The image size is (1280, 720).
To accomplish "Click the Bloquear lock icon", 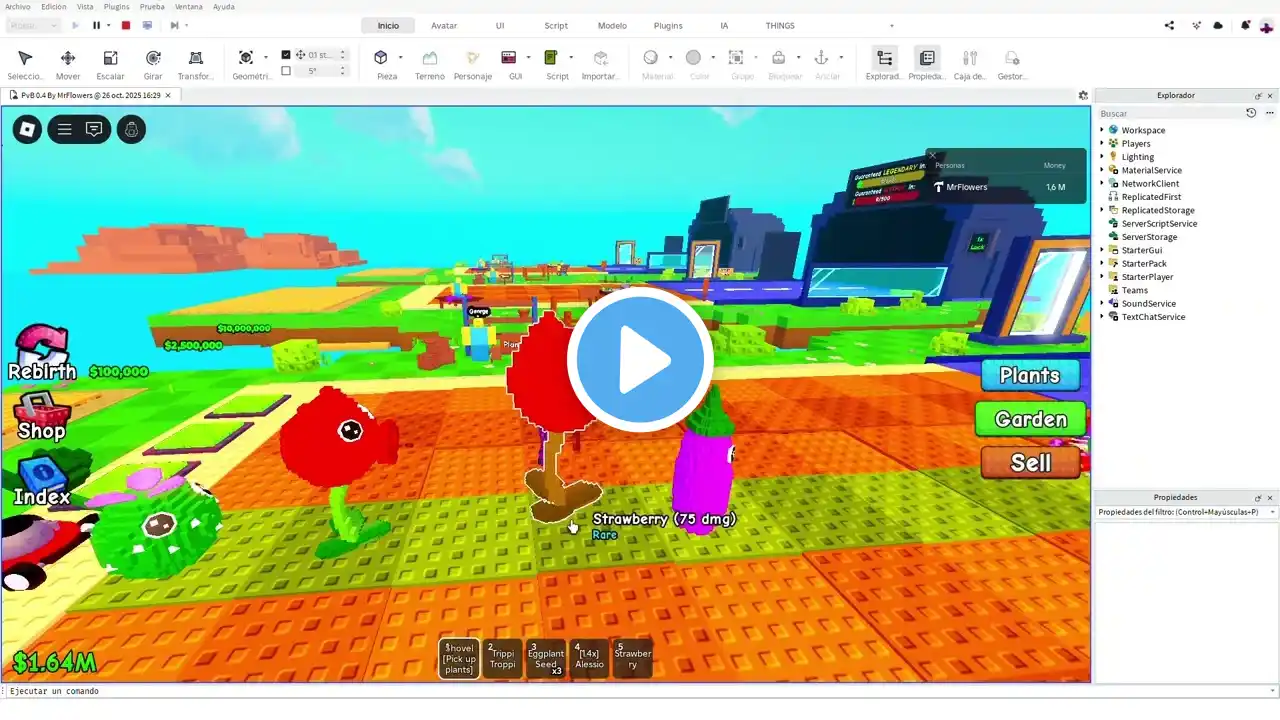I will (x=779, y=58).
